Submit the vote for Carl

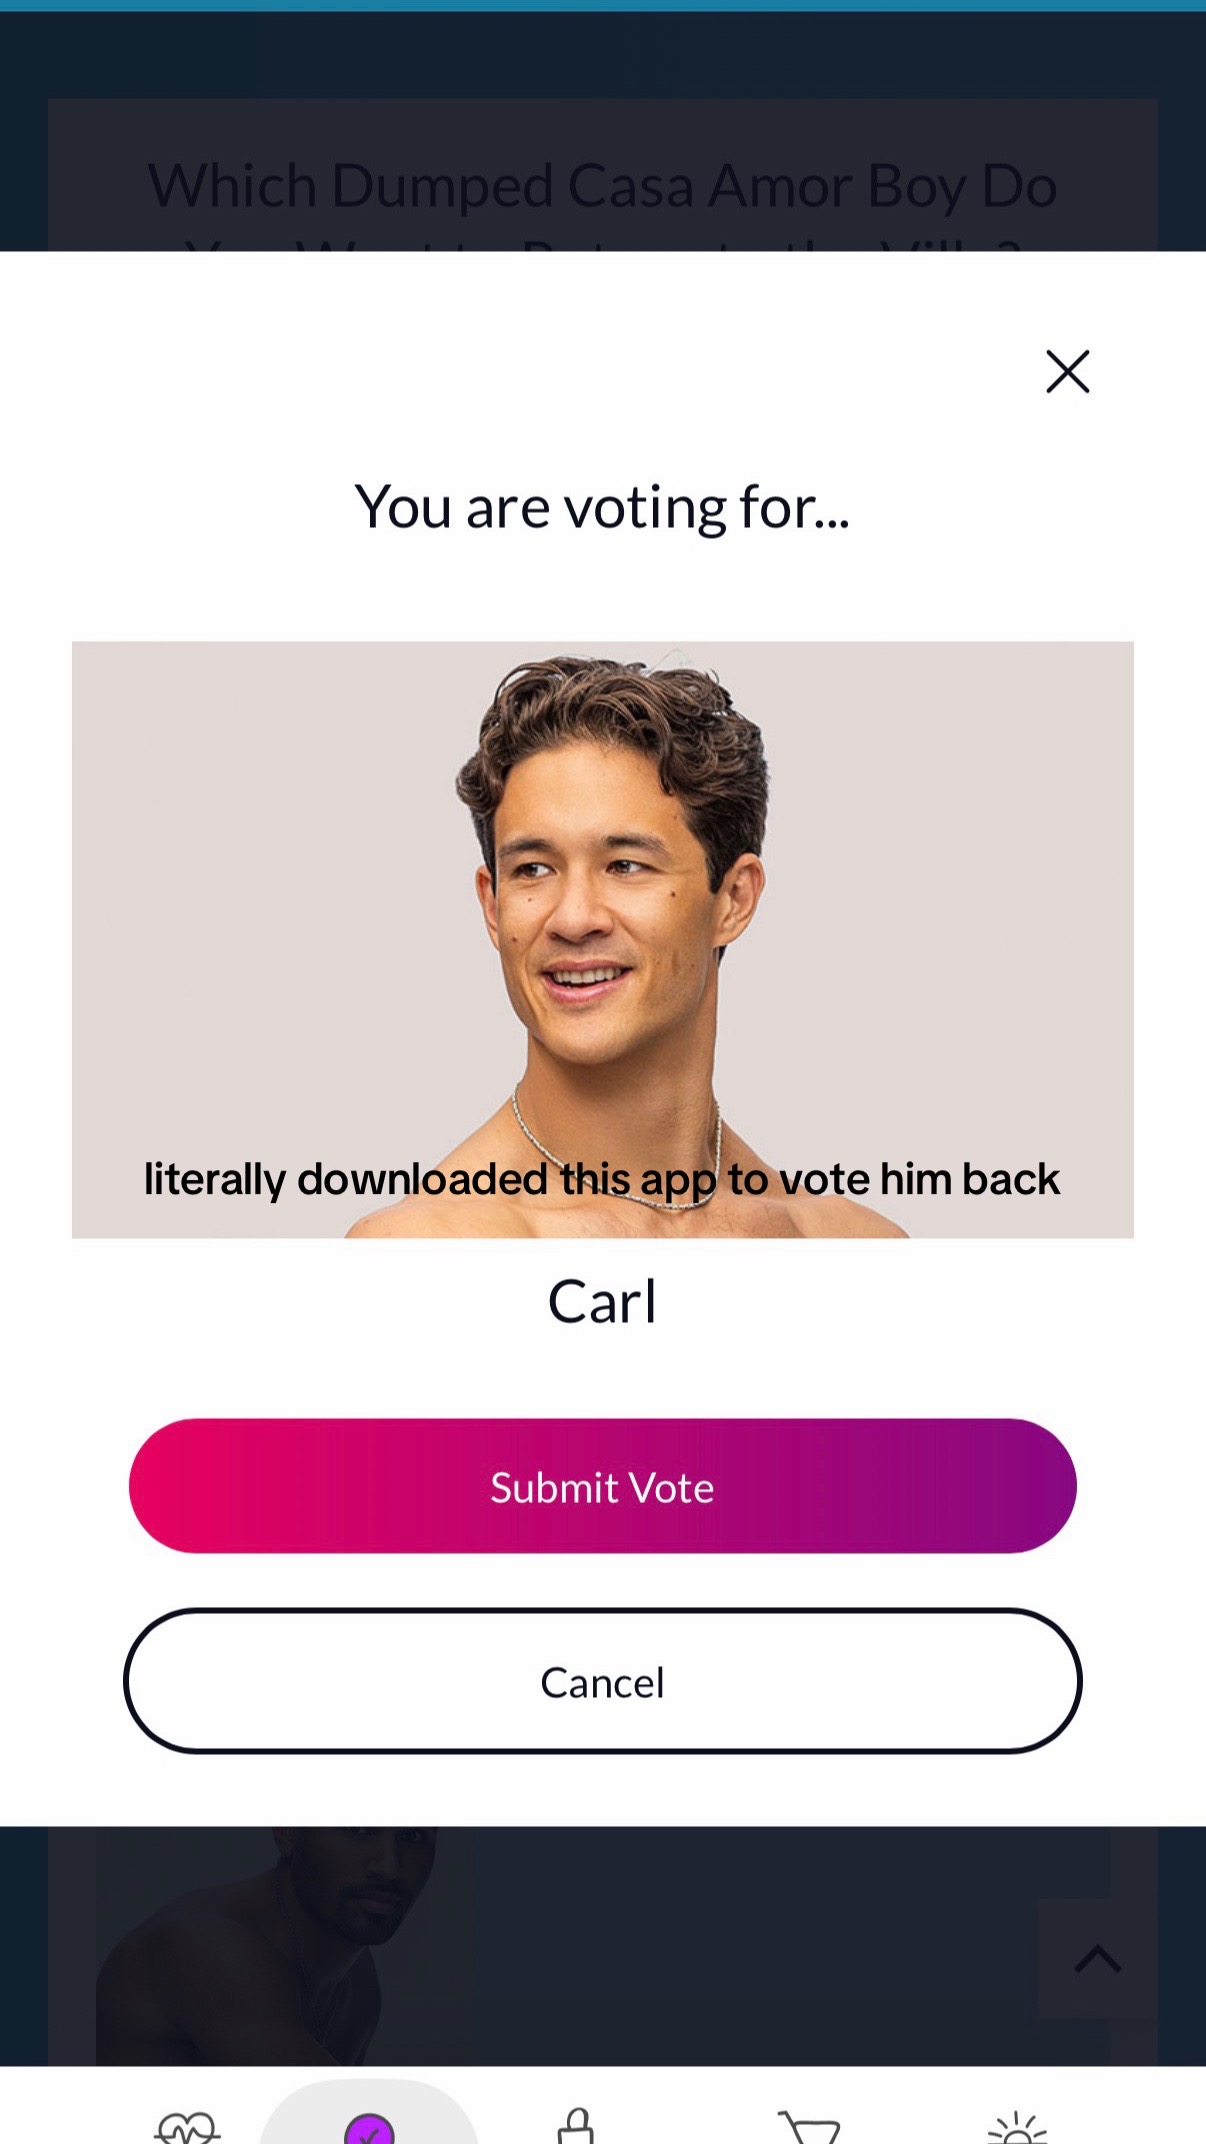click(x=603, y=1486)
